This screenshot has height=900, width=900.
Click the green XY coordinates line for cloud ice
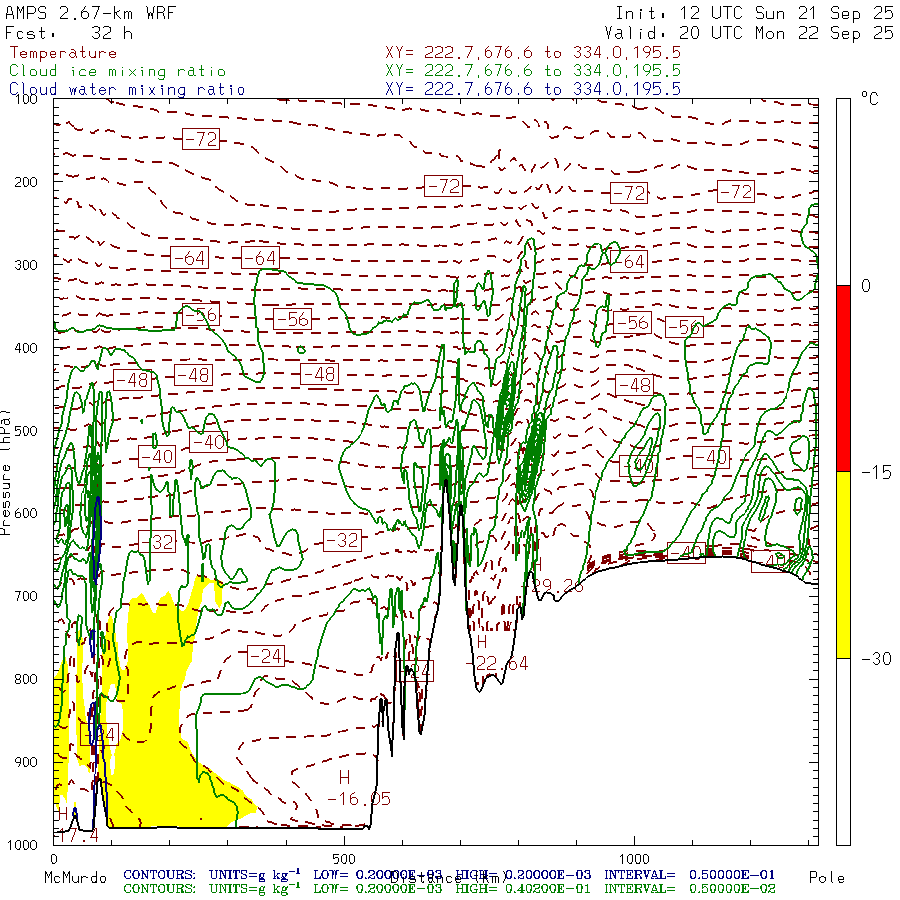pos(533,71)
